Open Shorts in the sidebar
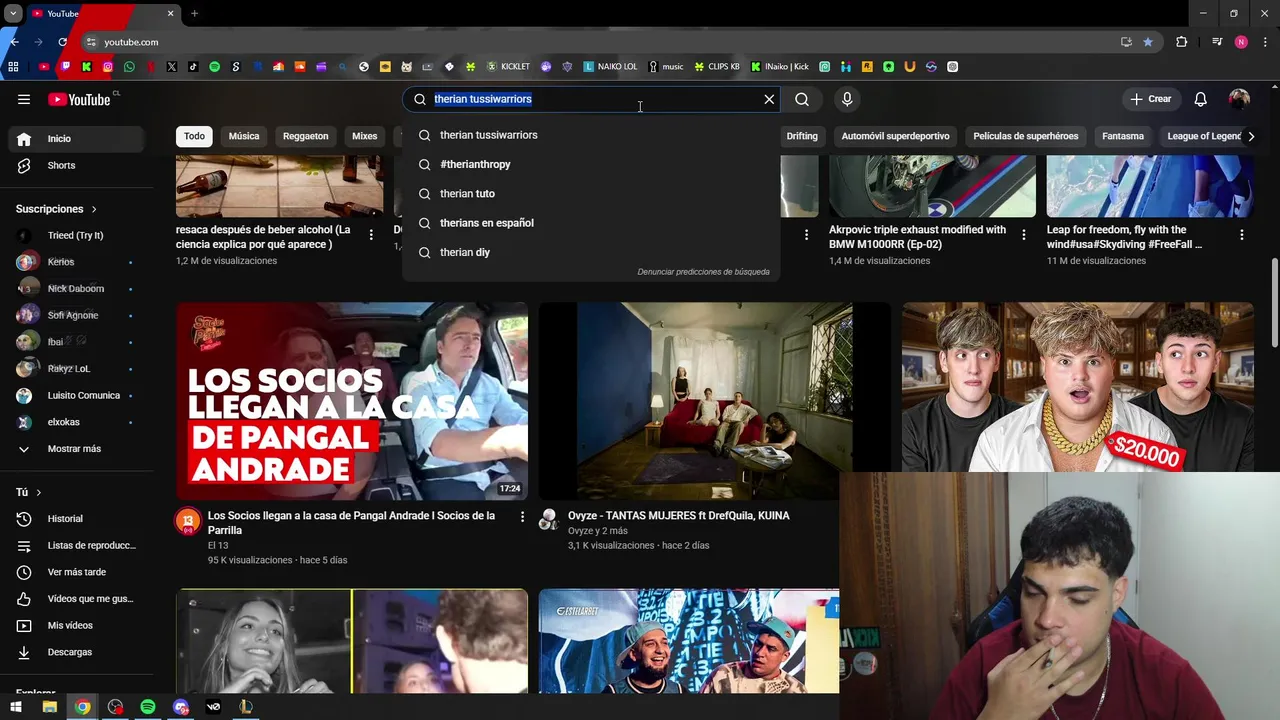Screen dimensions: 1280x720 pyautogui.click(x=75, y=165)
